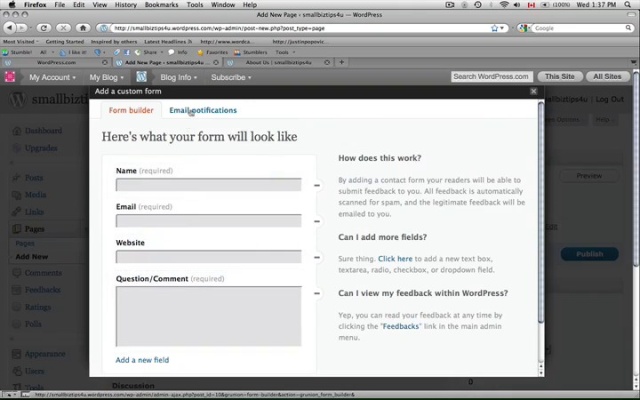Expand the Blog Info dropdown
Viewport: 640px width, 400px height.
(x=178, y=77)
